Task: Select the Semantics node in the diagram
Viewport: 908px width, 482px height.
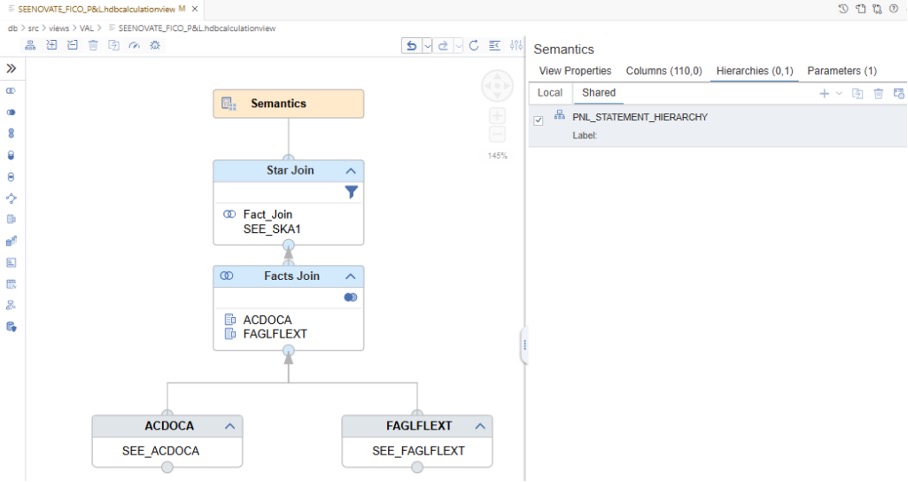Action: click(x=288, y=104)
